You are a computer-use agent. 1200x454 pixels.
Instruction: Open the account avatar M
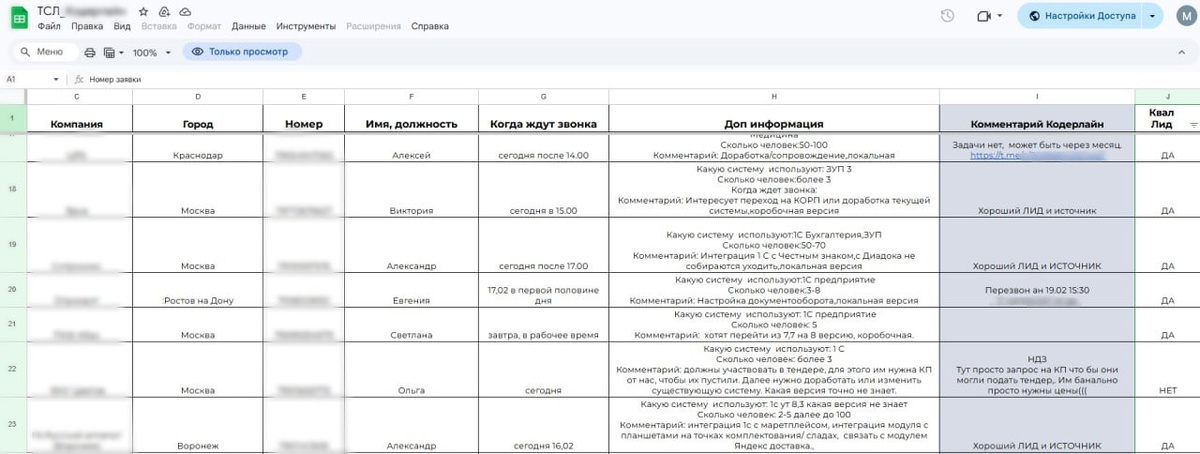[x=1185, y=17]
